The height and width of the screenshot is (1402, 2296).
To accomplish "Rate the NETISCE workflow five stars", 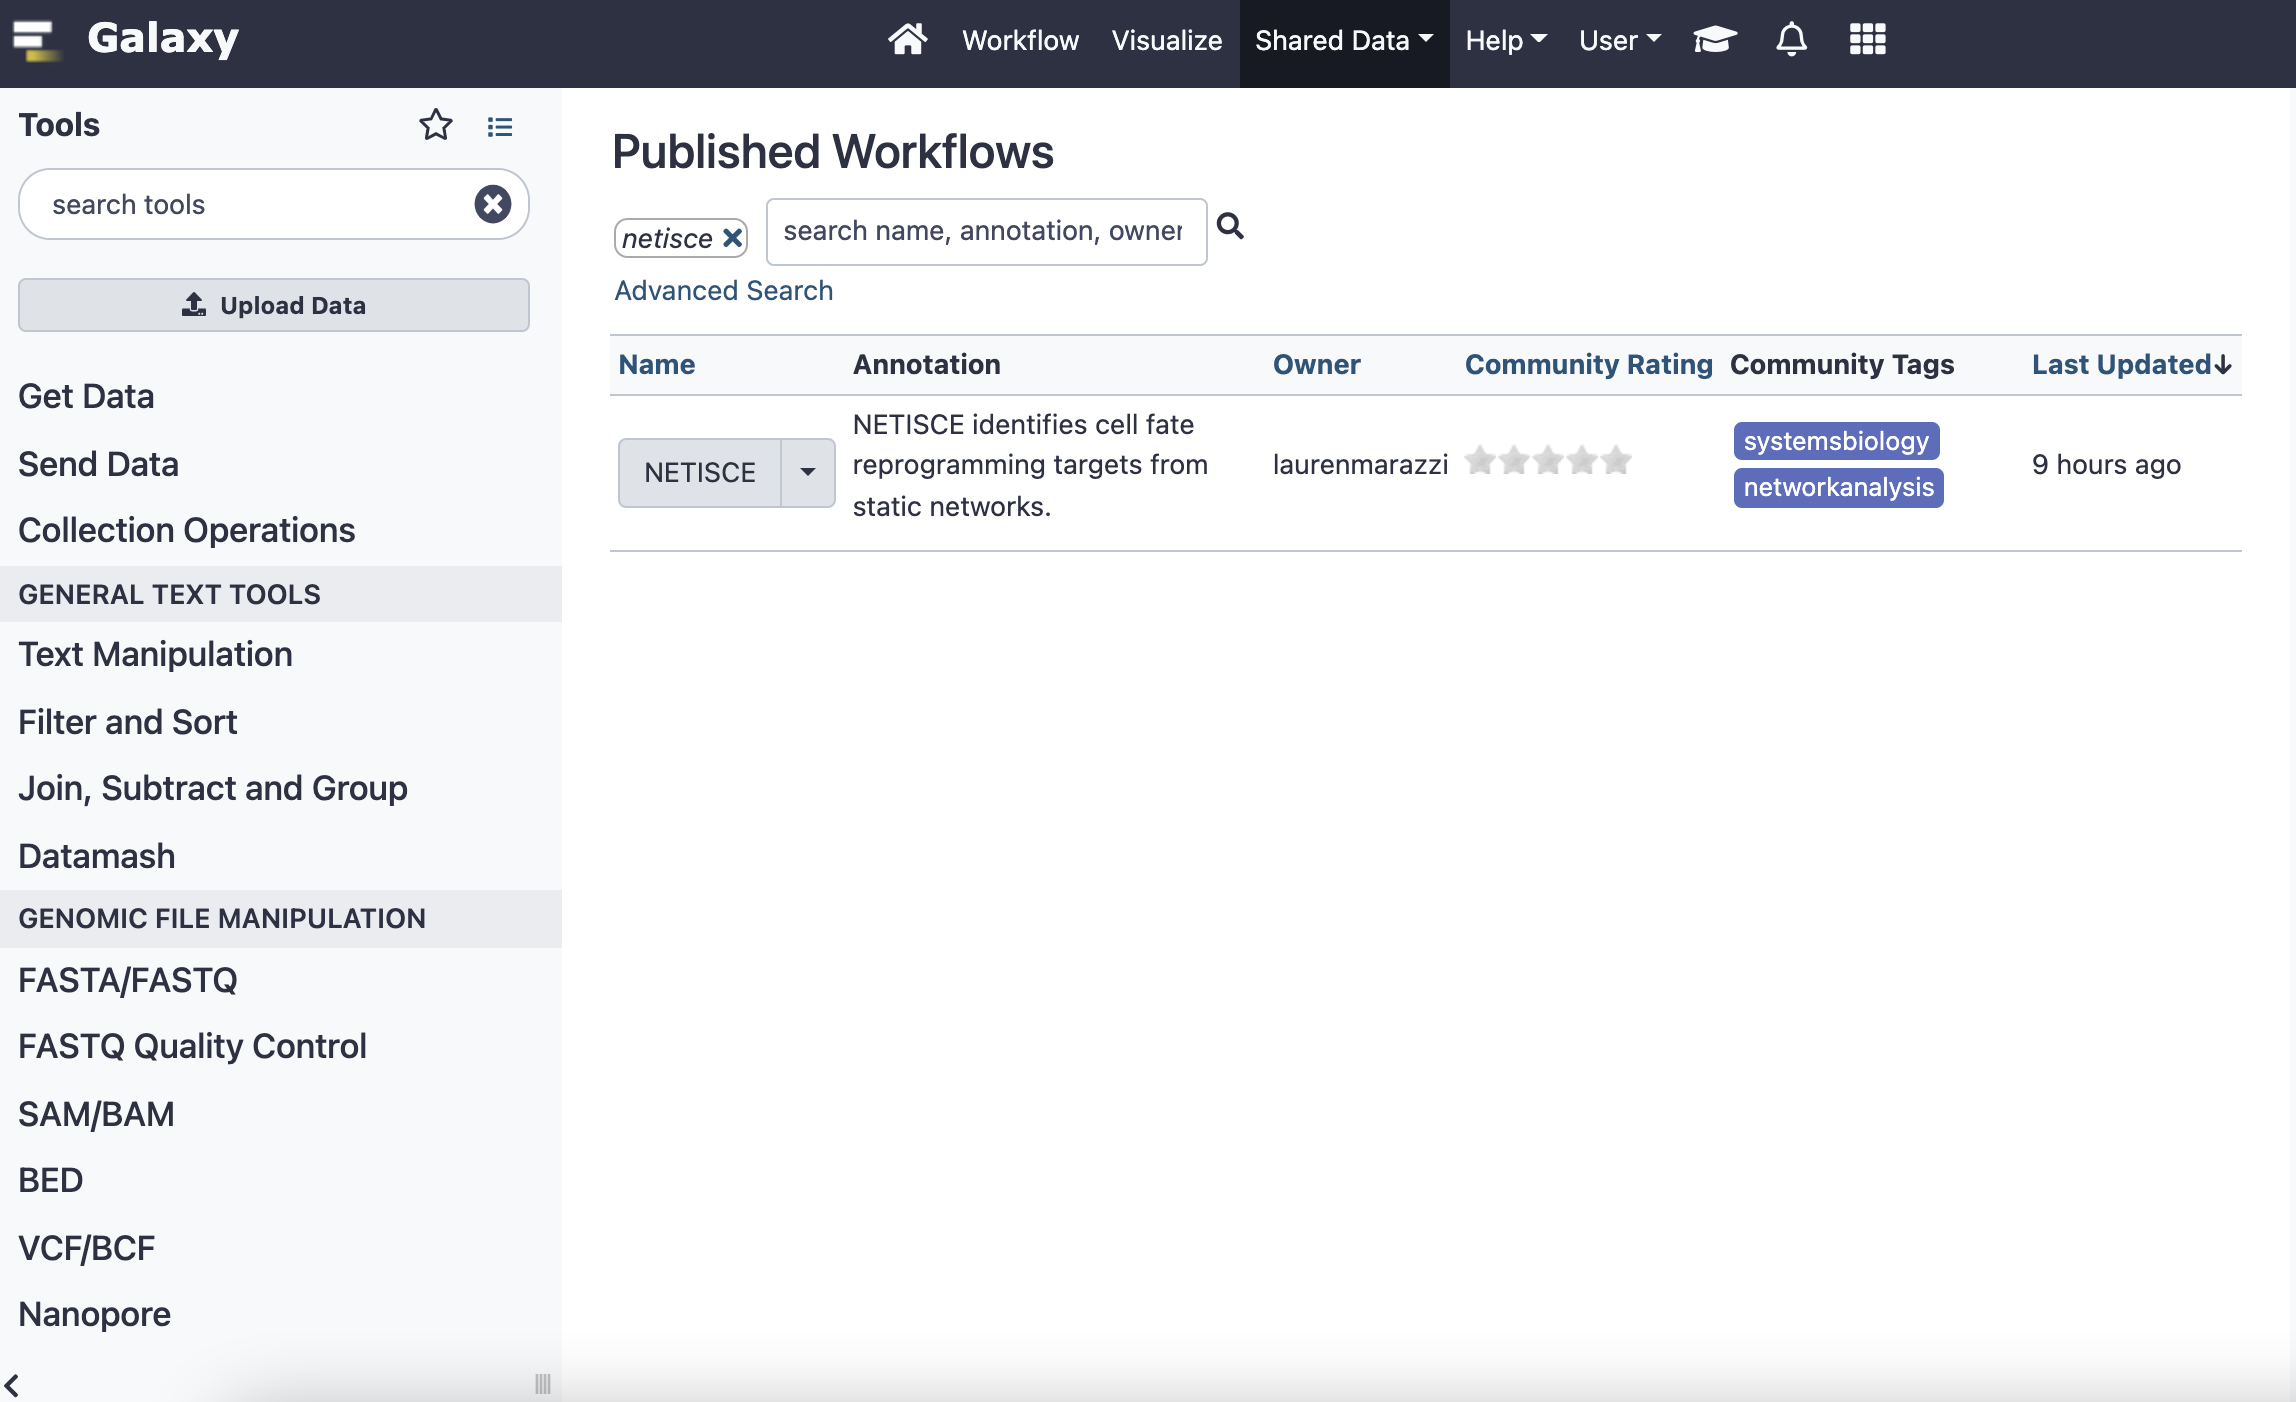I will [1616, 461].
